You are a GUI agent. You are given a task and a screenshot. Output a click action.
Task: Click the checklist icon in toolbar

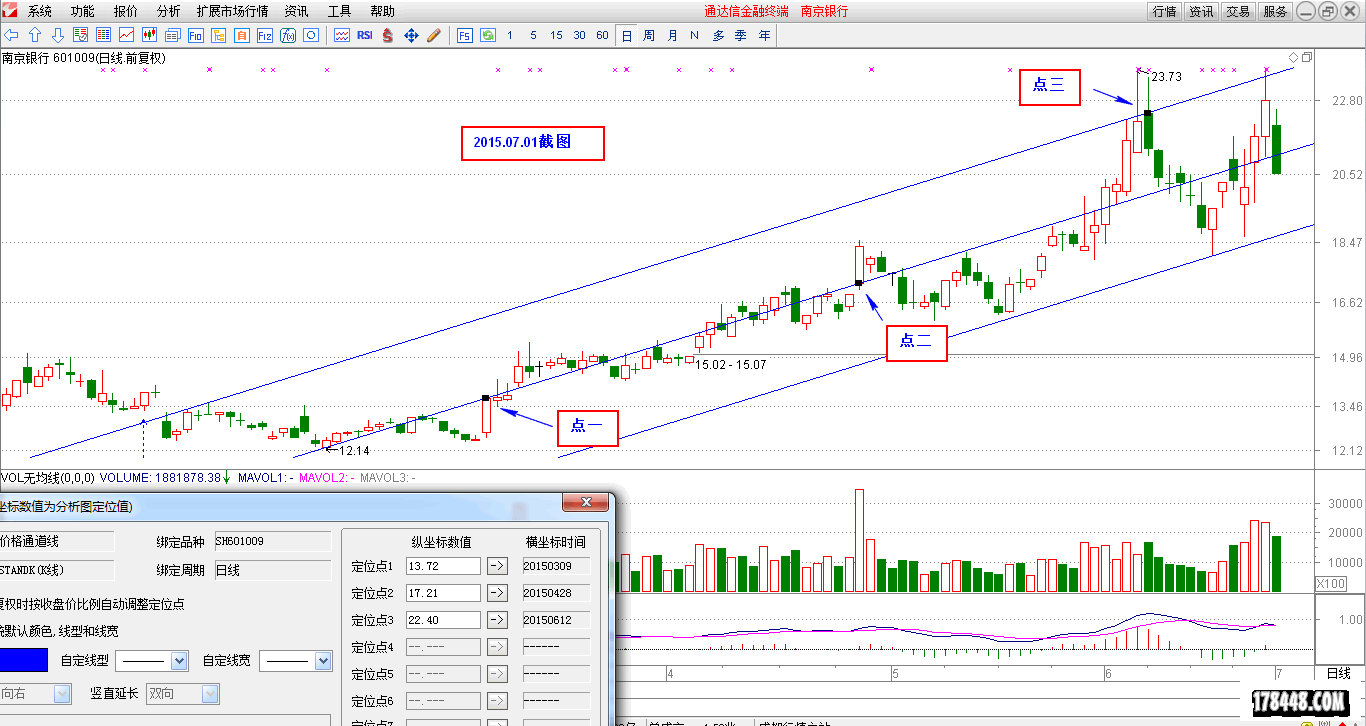coord(80,35)
